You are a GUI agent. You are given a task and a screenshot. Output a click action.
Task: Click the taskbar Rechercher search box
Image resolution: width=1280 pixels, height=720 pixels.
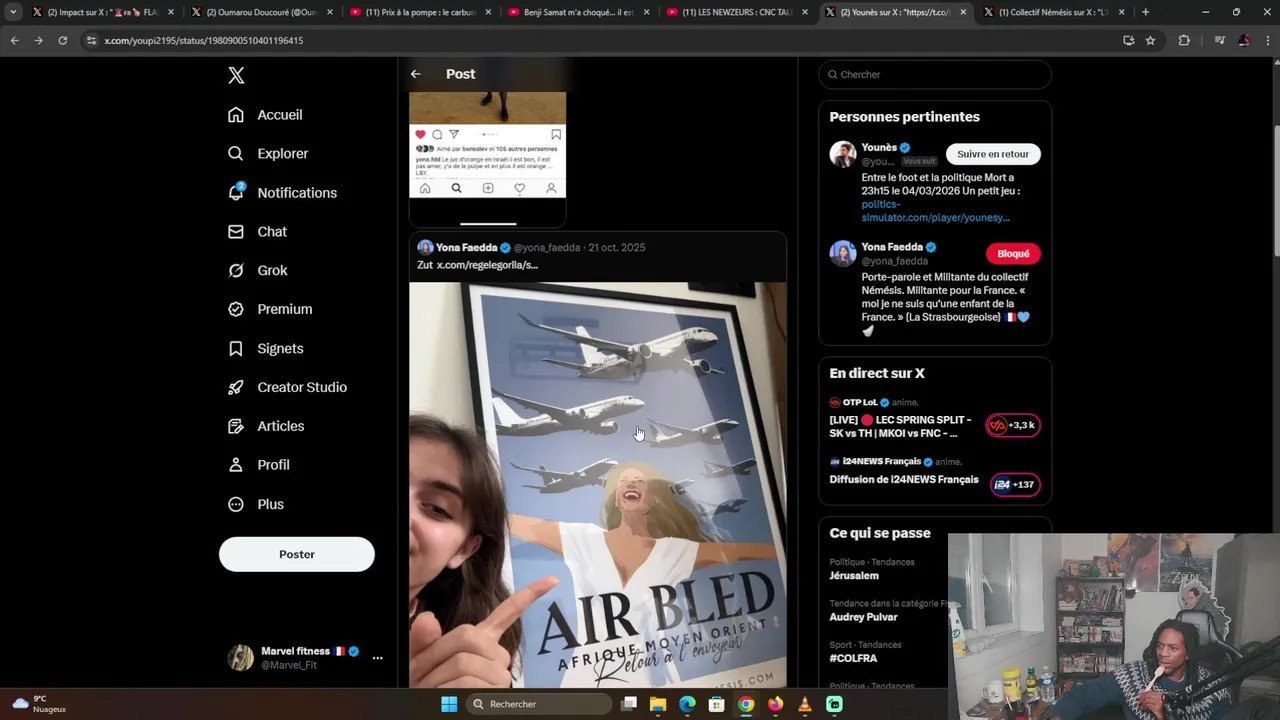coord(539,704)
